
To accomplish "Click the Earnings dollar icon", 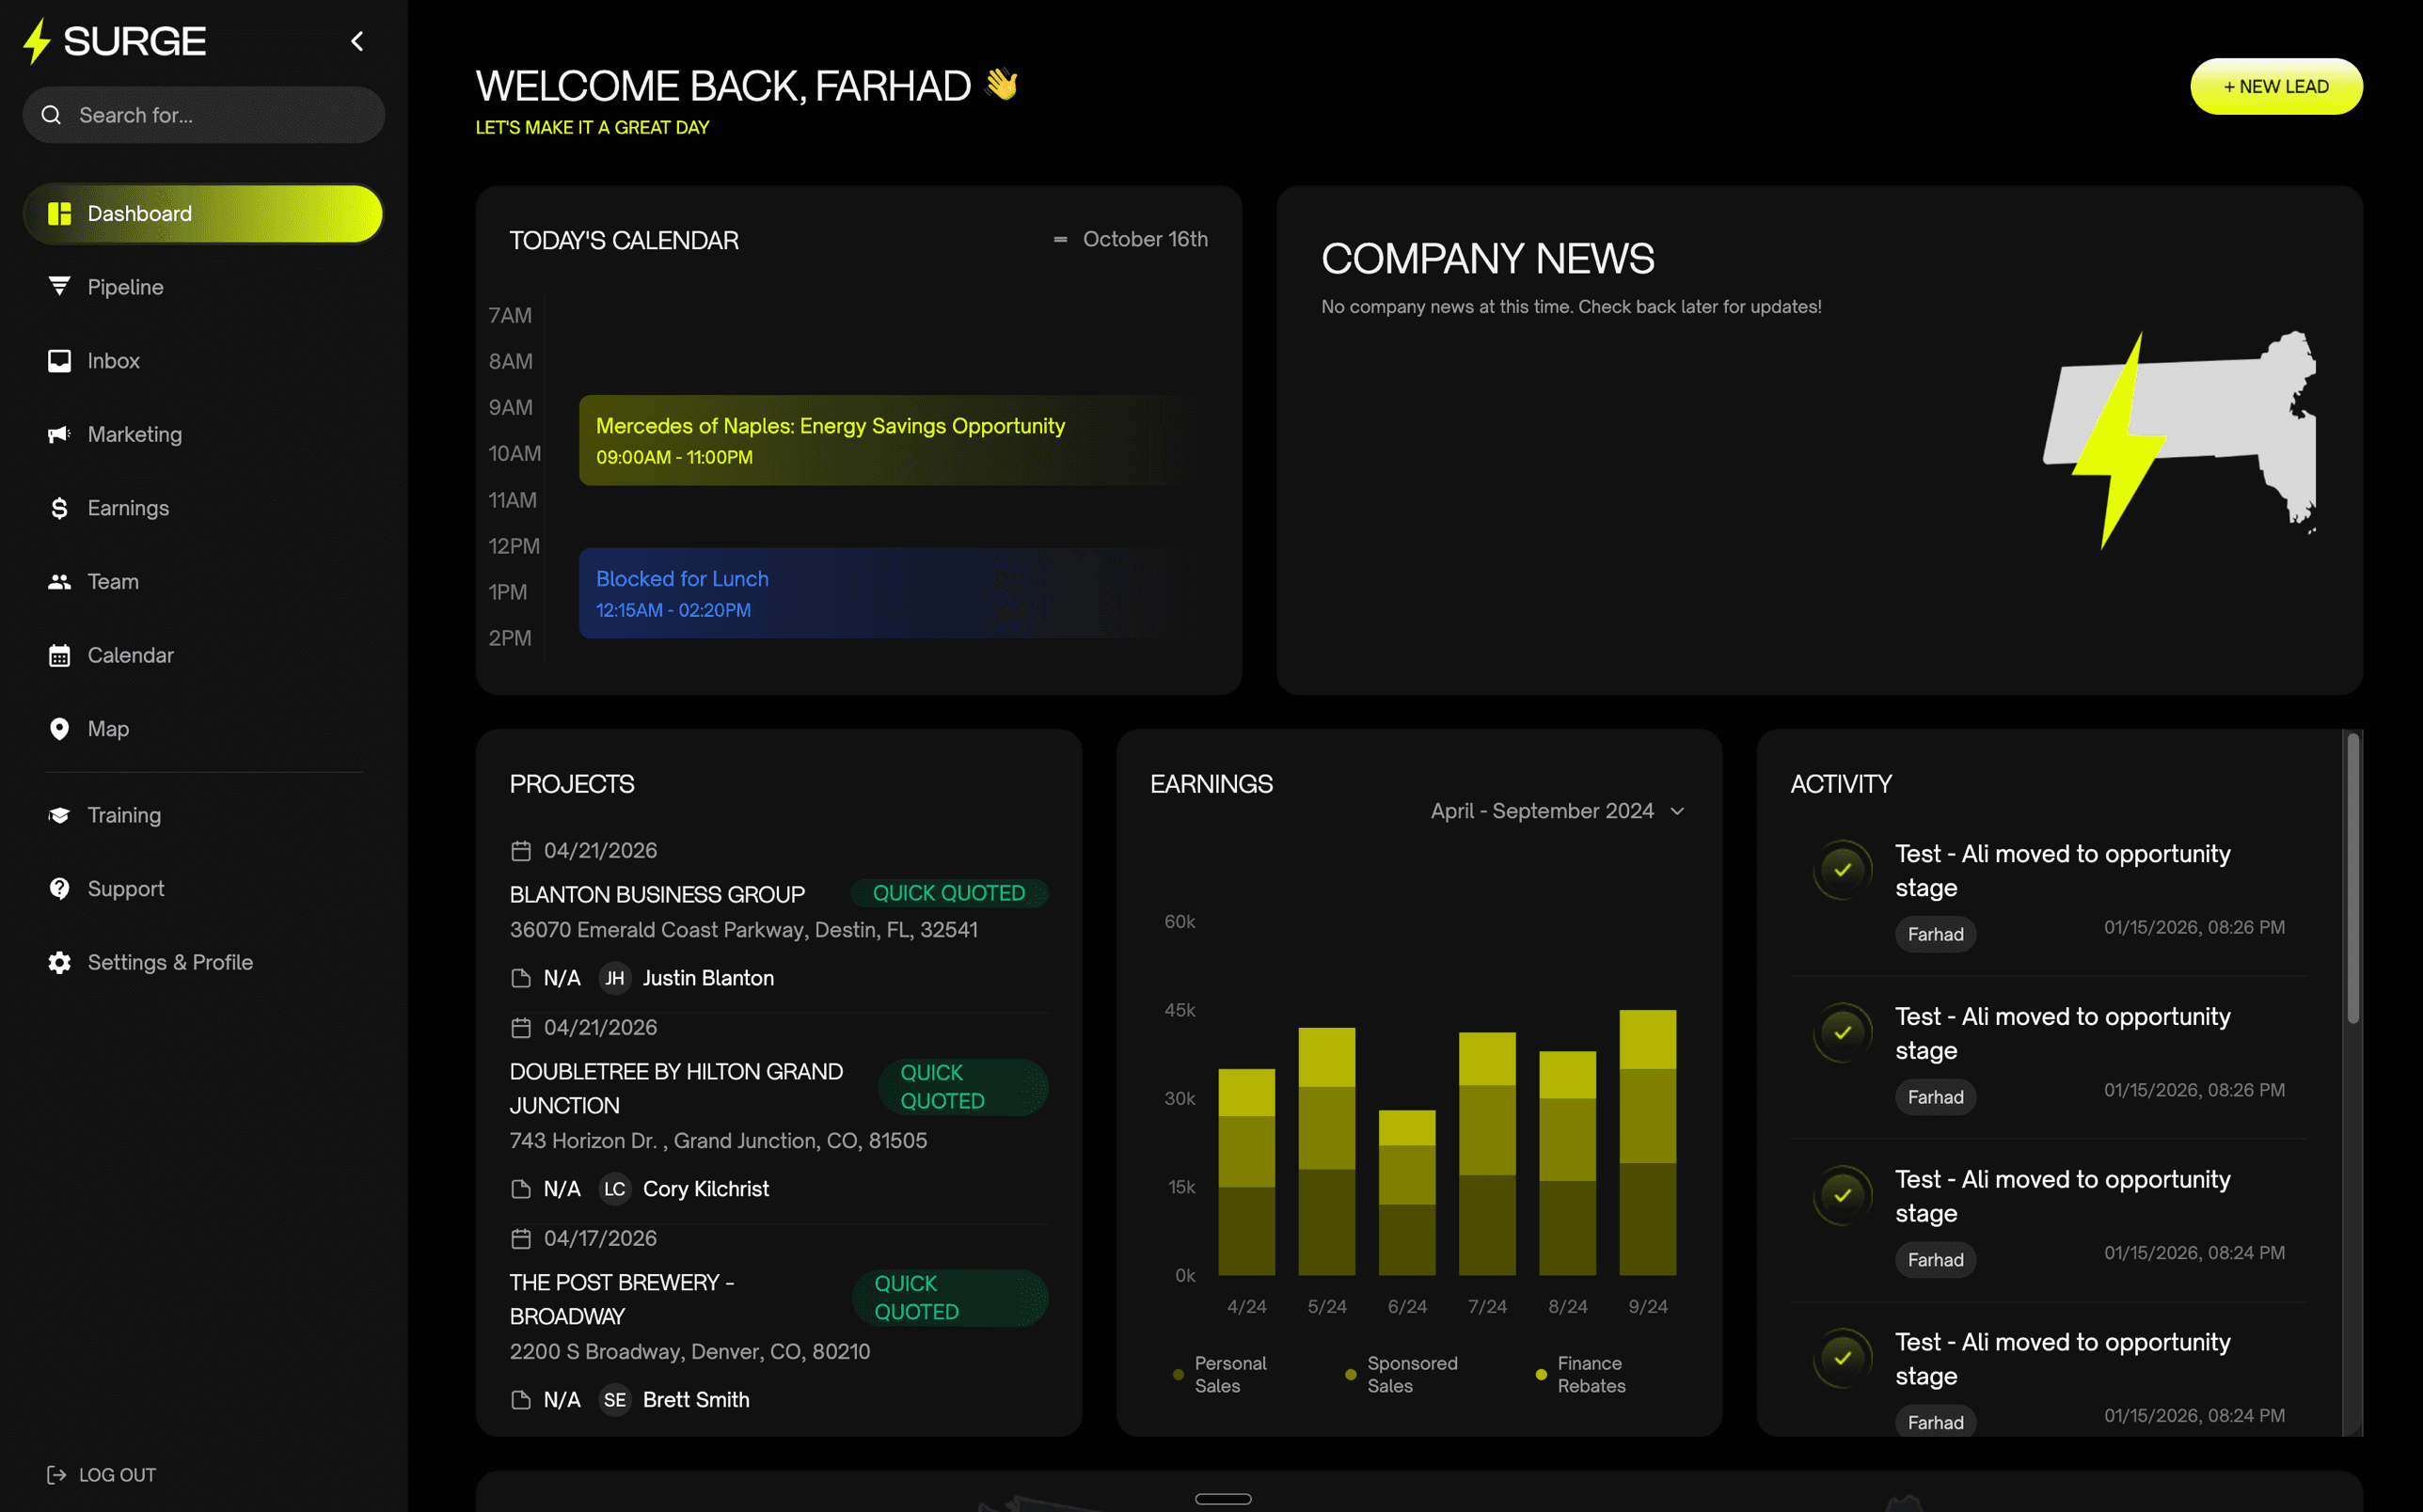I will (x=59, y=507).
